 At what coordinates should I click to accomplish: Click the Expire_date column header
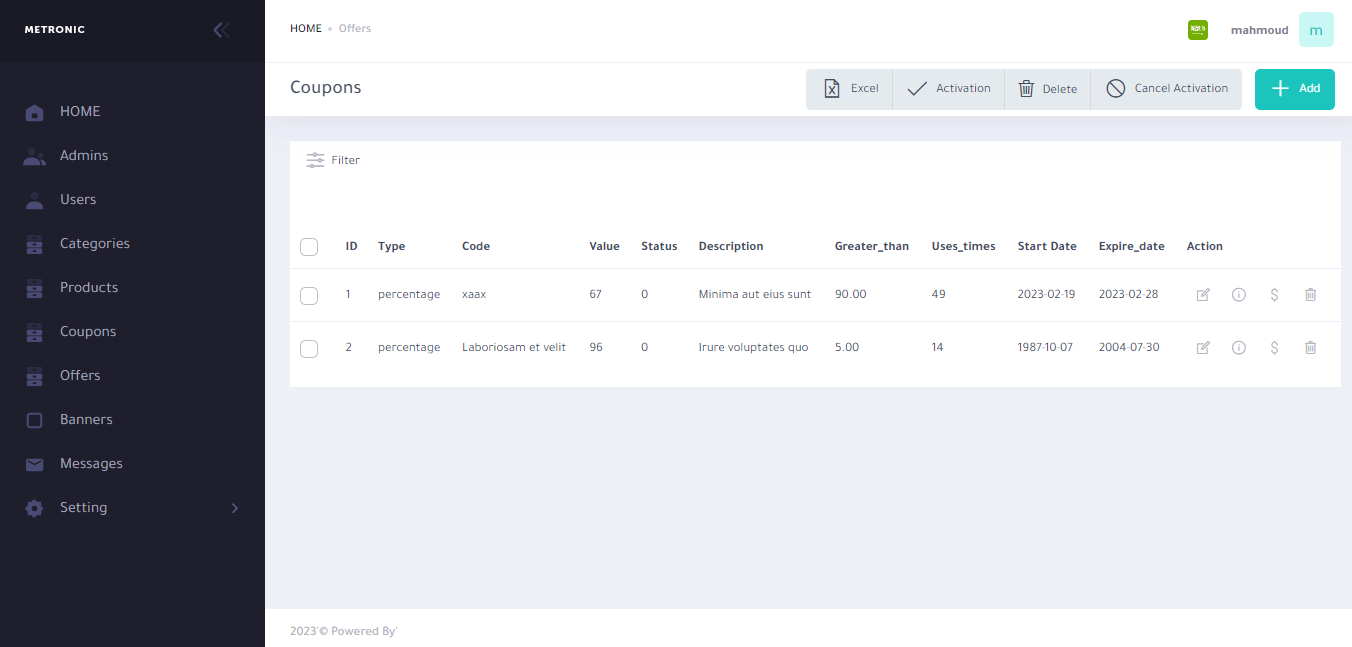[1131, 246]
